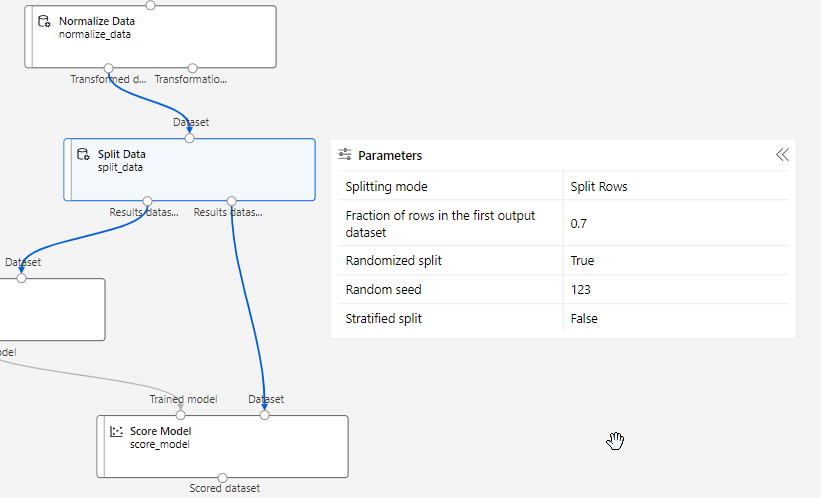Screen dimensions: 821x498
Task: Click Stratified split False value
Action: pos(584,319)
